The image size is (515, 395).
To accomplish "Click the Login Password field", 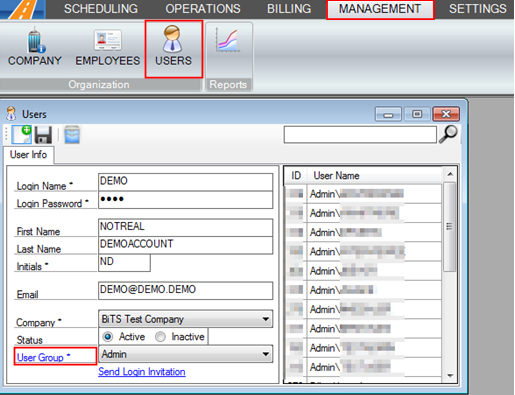I will (186, 200).
